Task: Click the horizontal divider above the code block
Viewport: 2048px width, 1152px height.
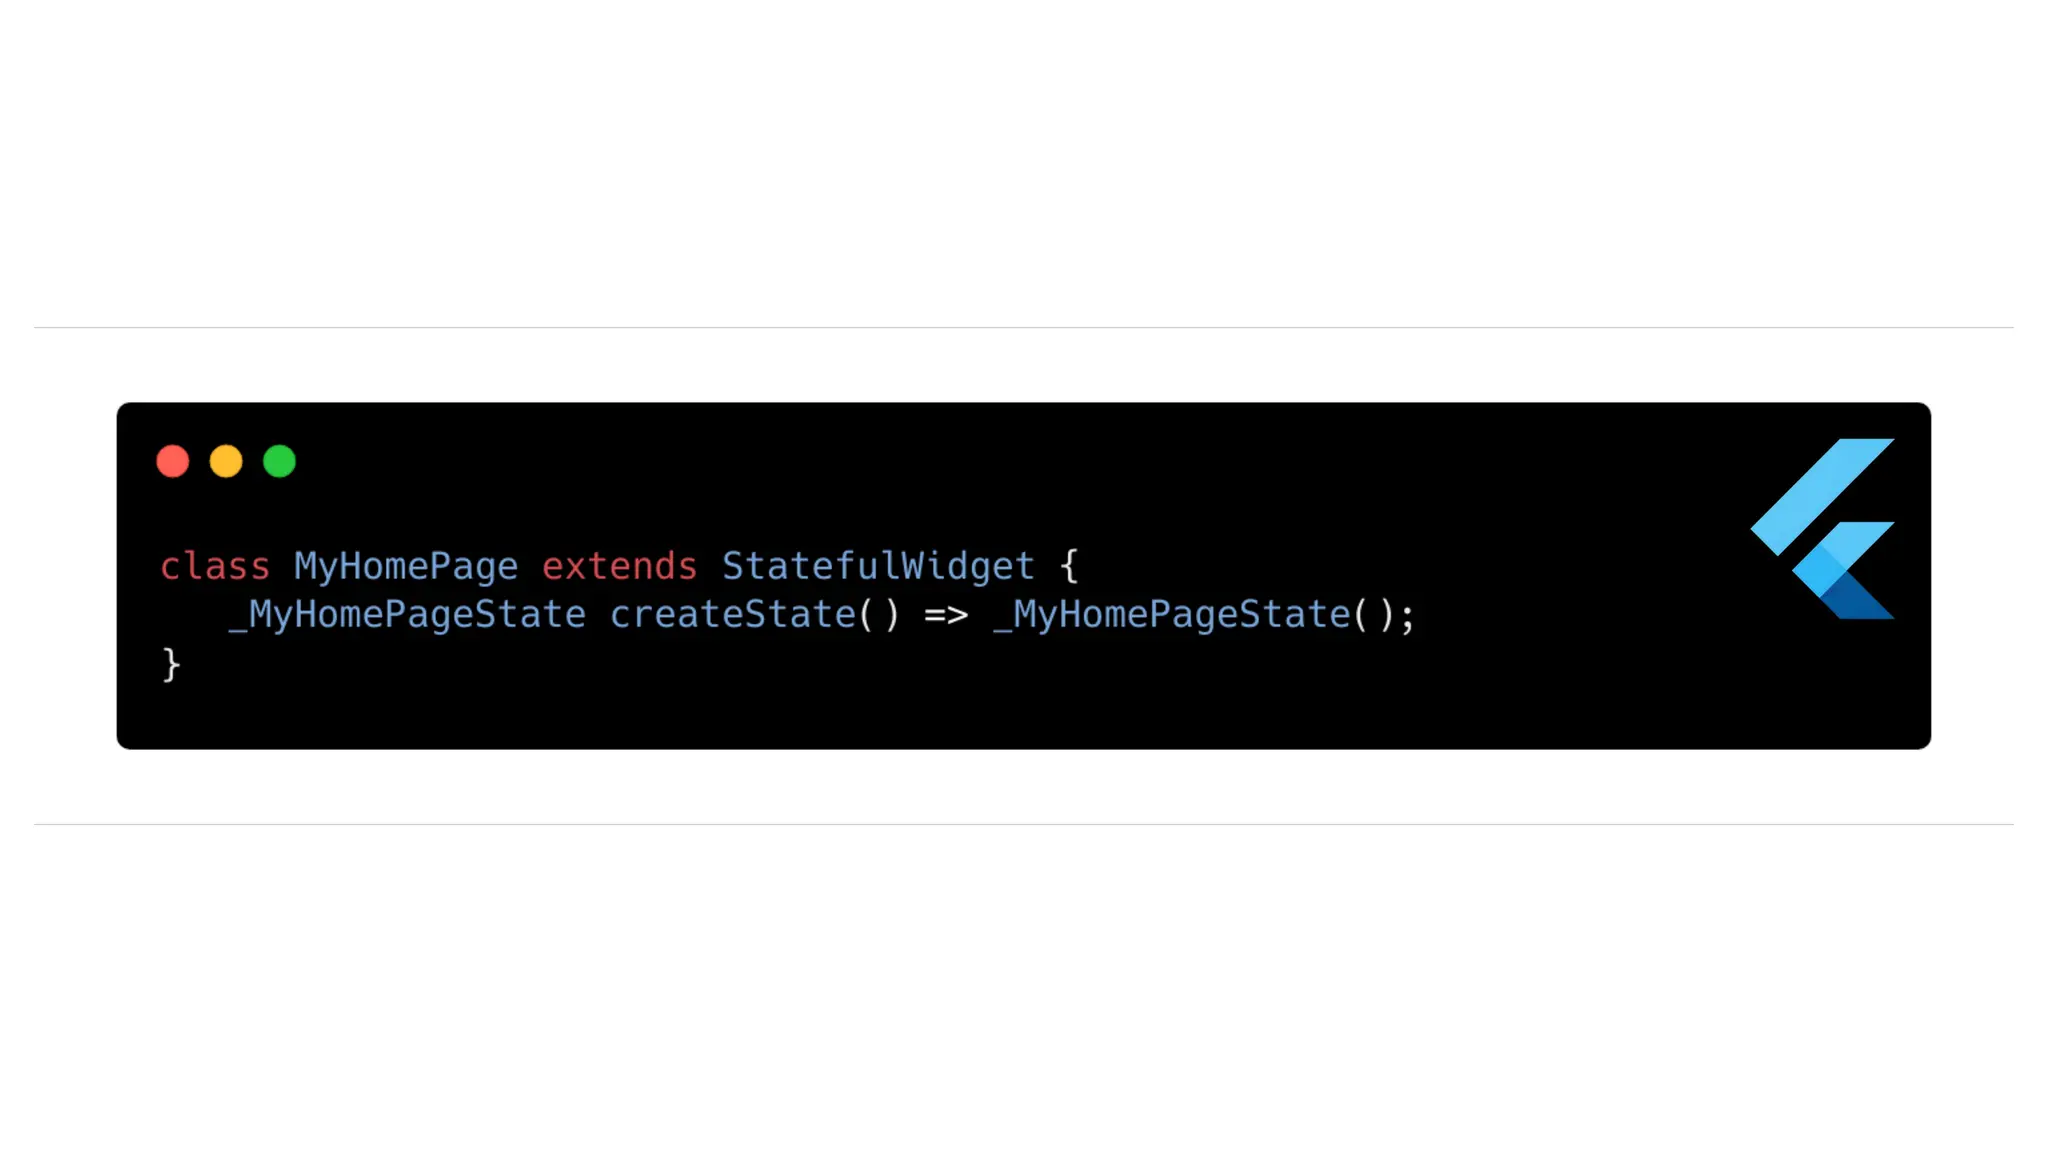Action: point(1024,327)
